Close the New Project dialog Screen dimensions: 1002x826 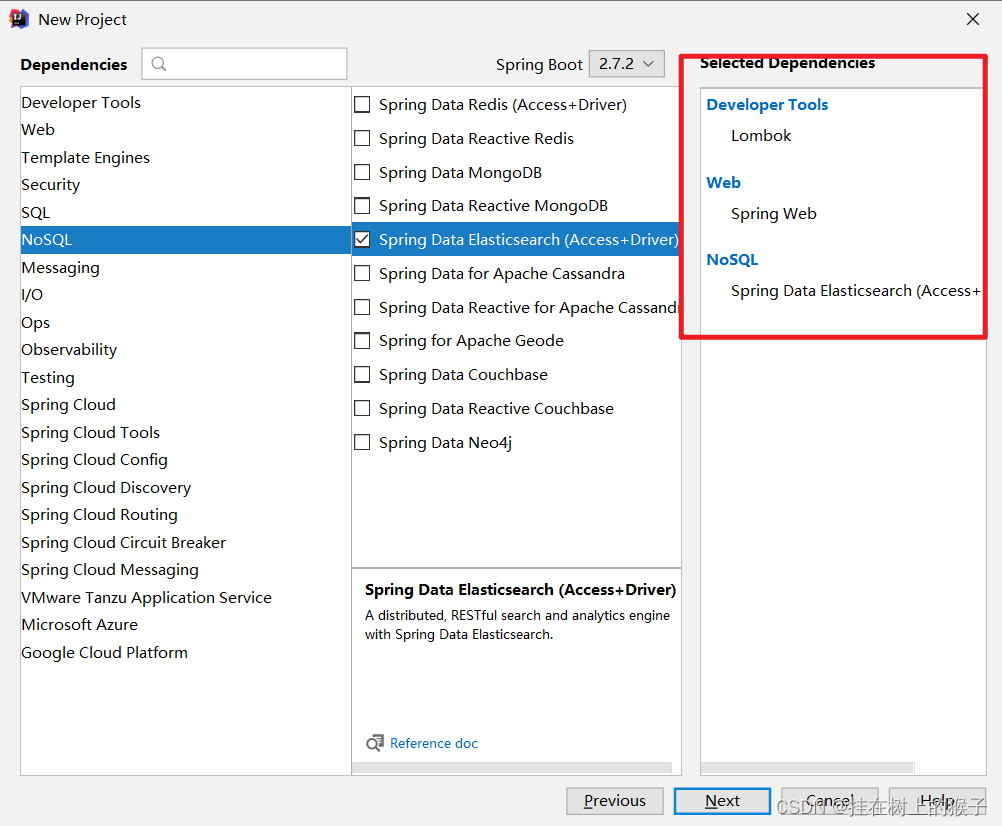[973, 19]
